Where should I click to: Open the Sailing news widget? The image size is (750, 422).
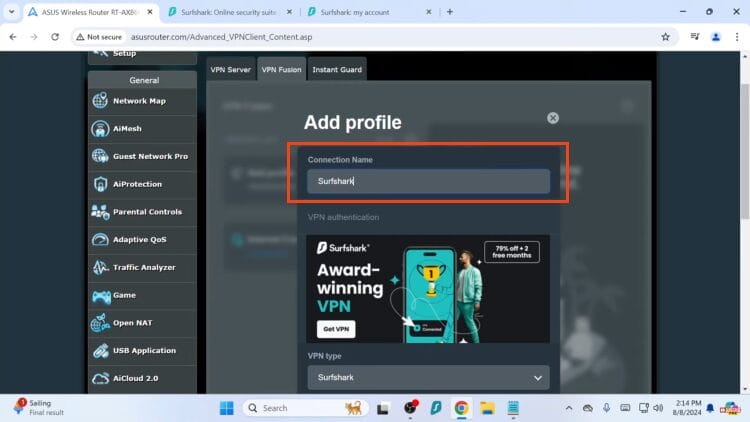click(40, 408)
